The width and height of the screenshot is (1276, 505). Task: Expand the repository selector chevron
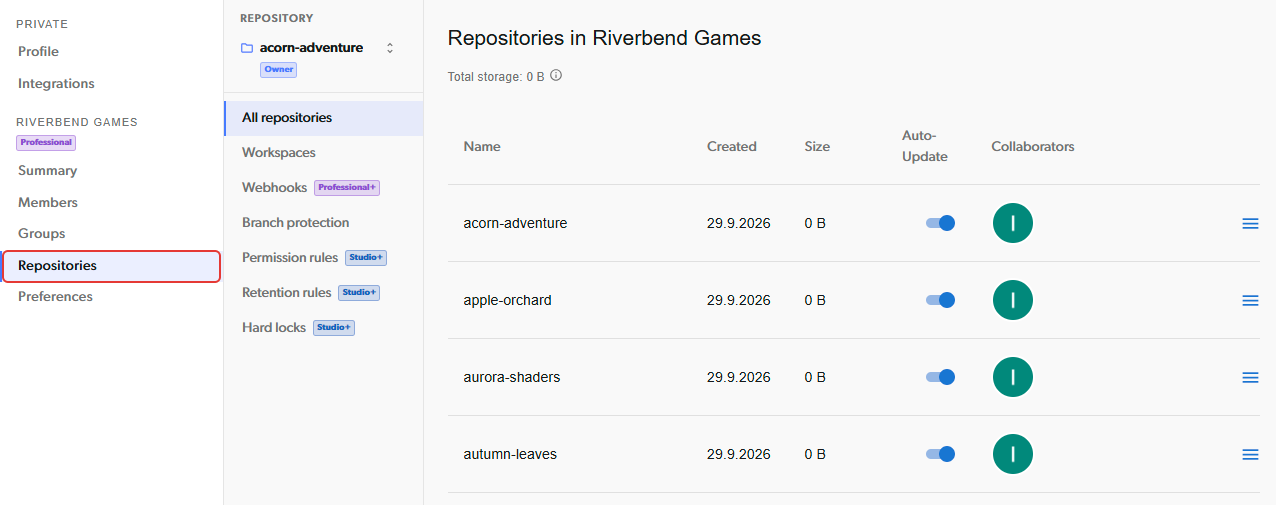[x=390, y=48]
